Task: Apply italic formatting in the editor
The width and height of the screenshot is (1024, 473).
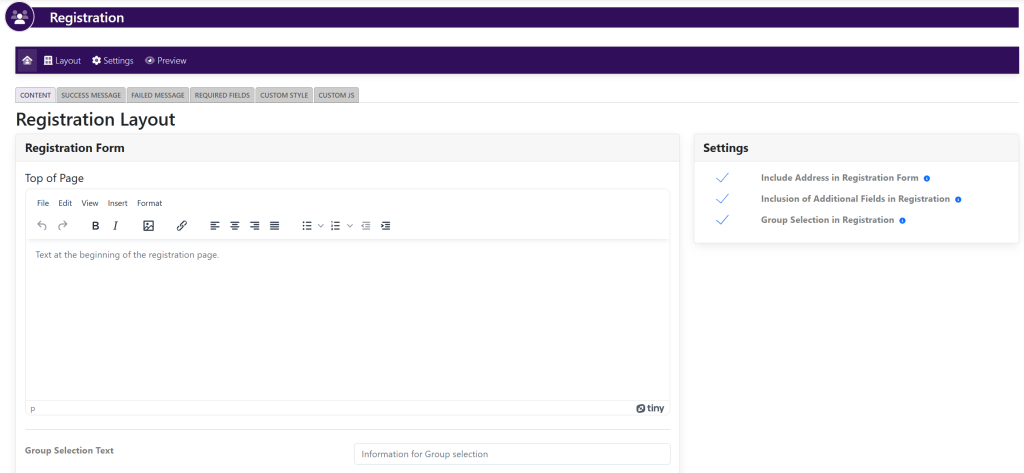Action: click(x=116, y=226)
